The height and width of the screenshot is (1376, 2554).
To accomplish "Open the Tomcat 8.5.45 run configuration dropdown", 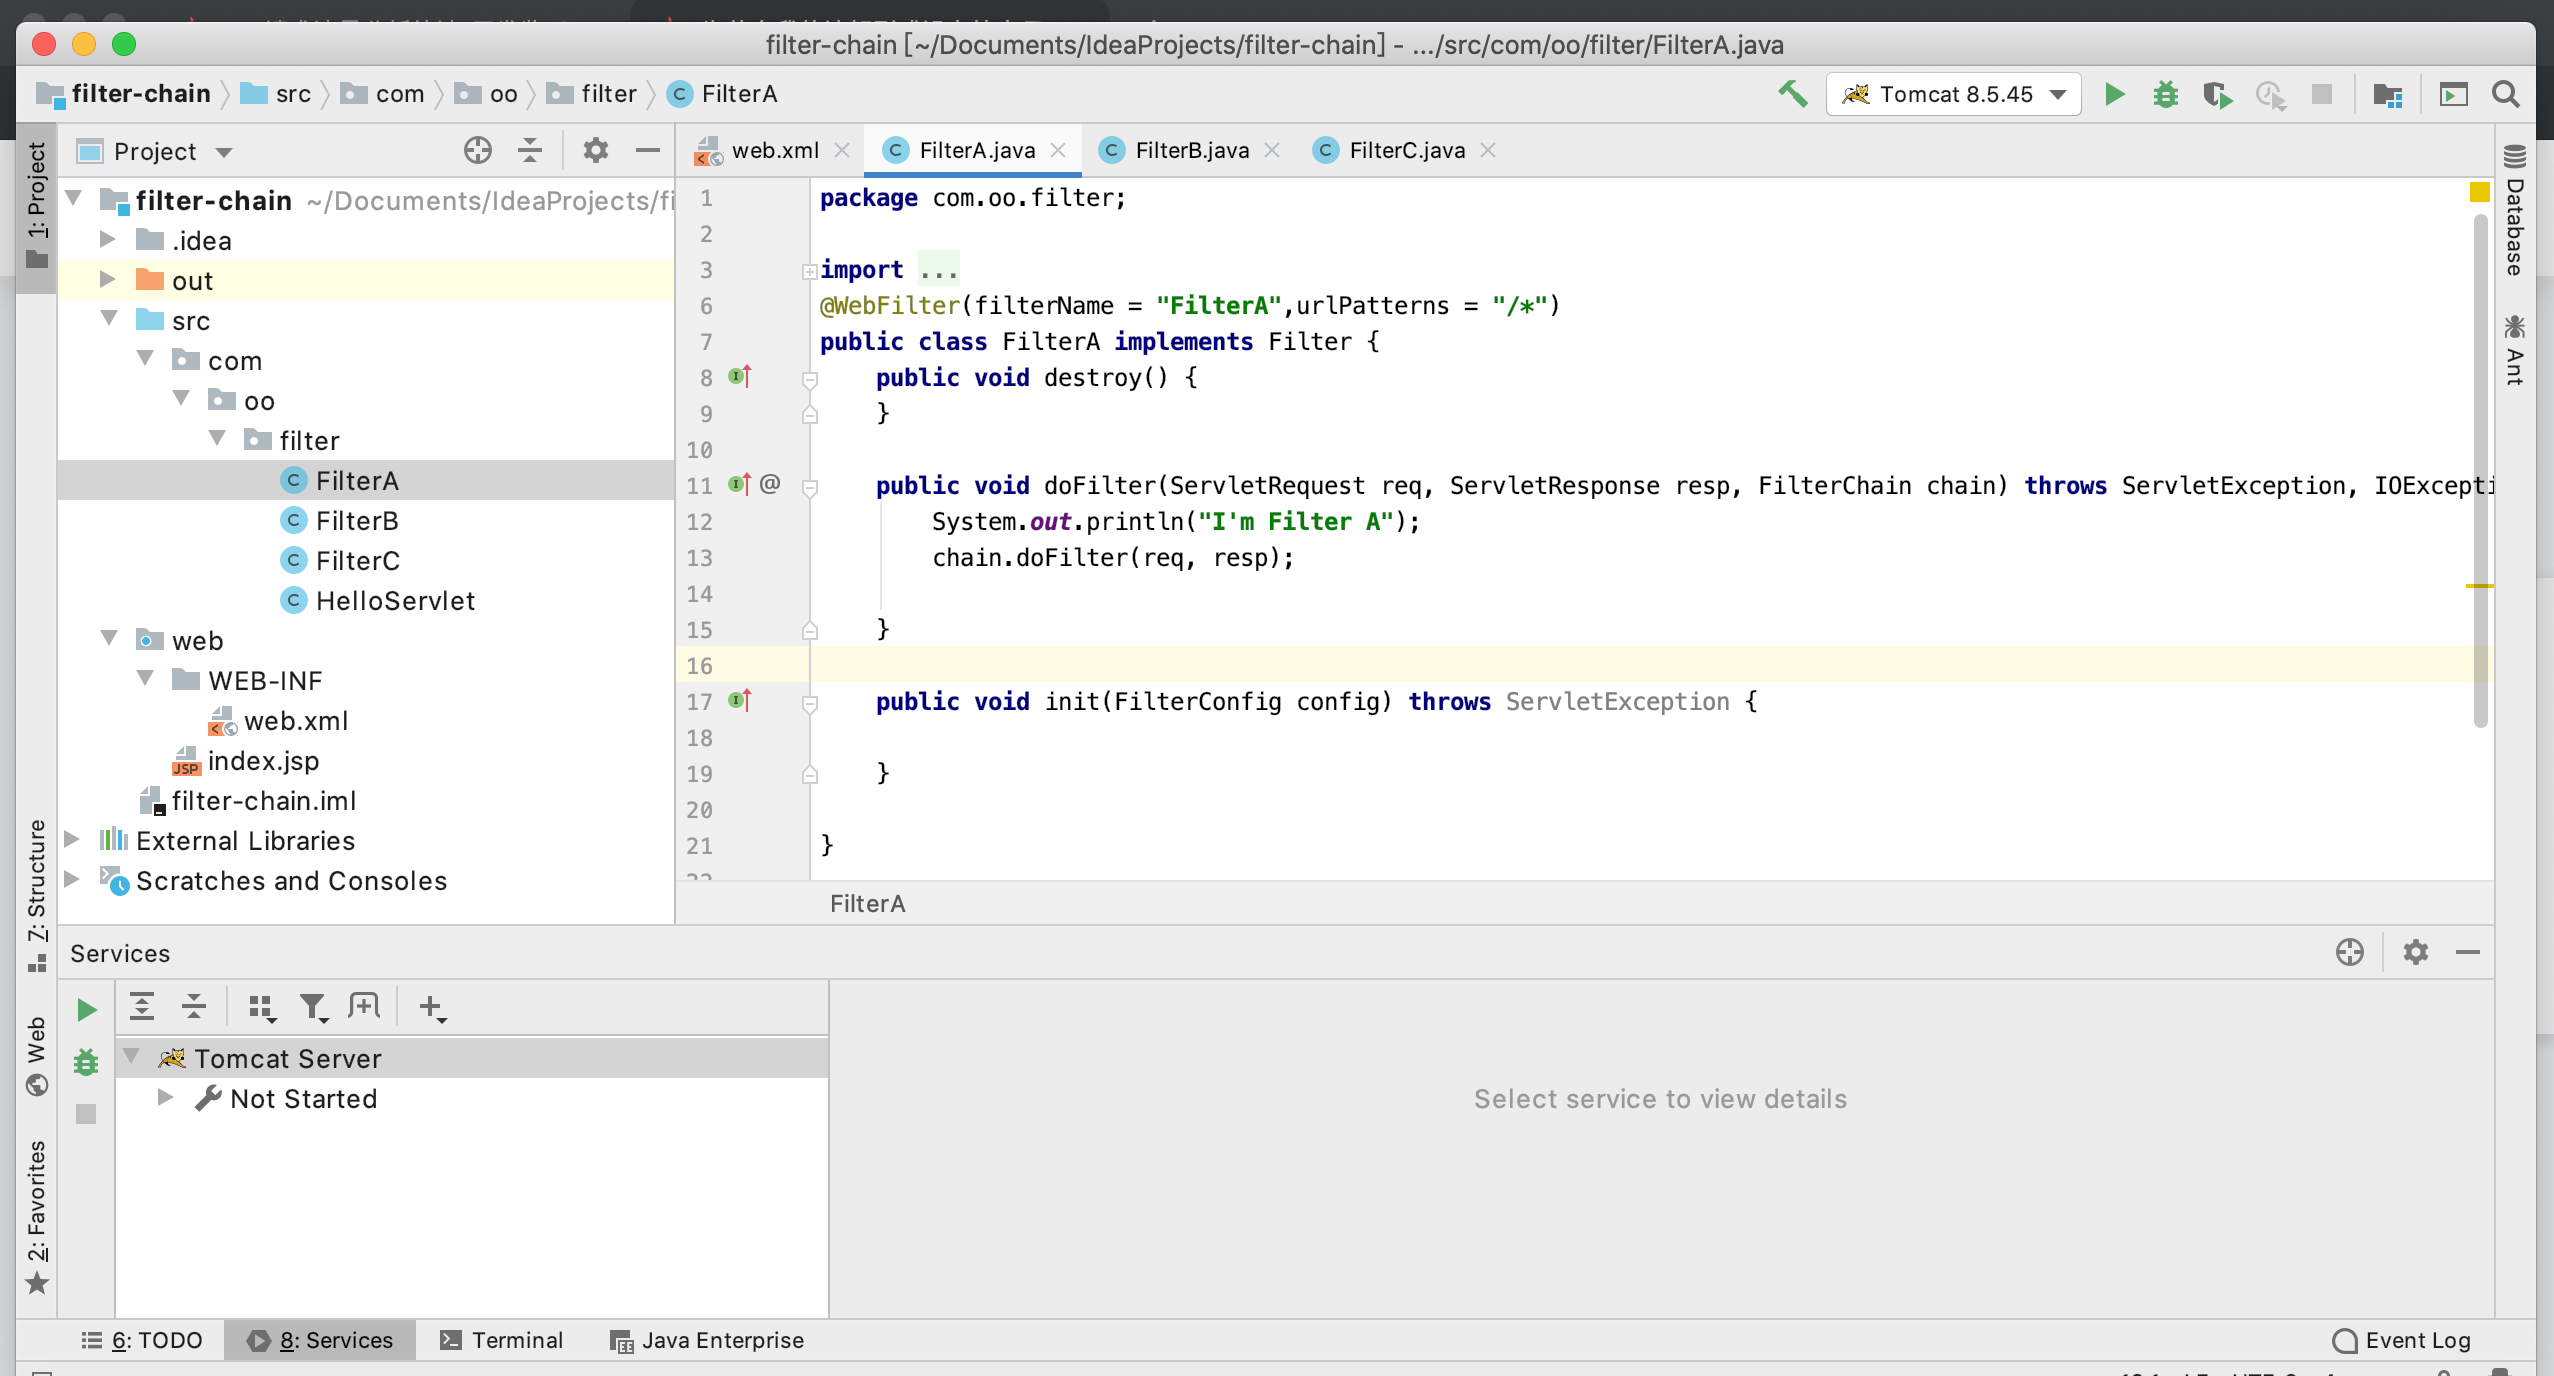I will coord(1954,94).
